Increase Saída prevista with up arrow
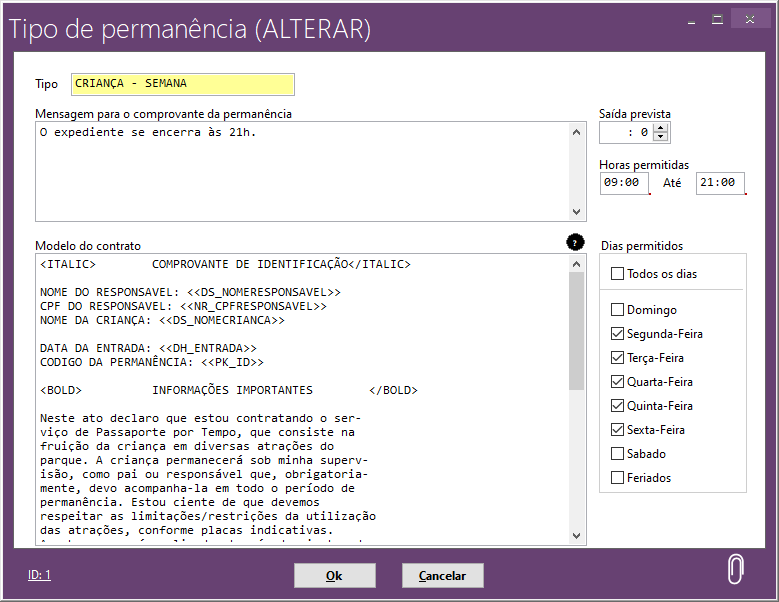The width and height of the screenshot is (779, 602). (661, 127)
